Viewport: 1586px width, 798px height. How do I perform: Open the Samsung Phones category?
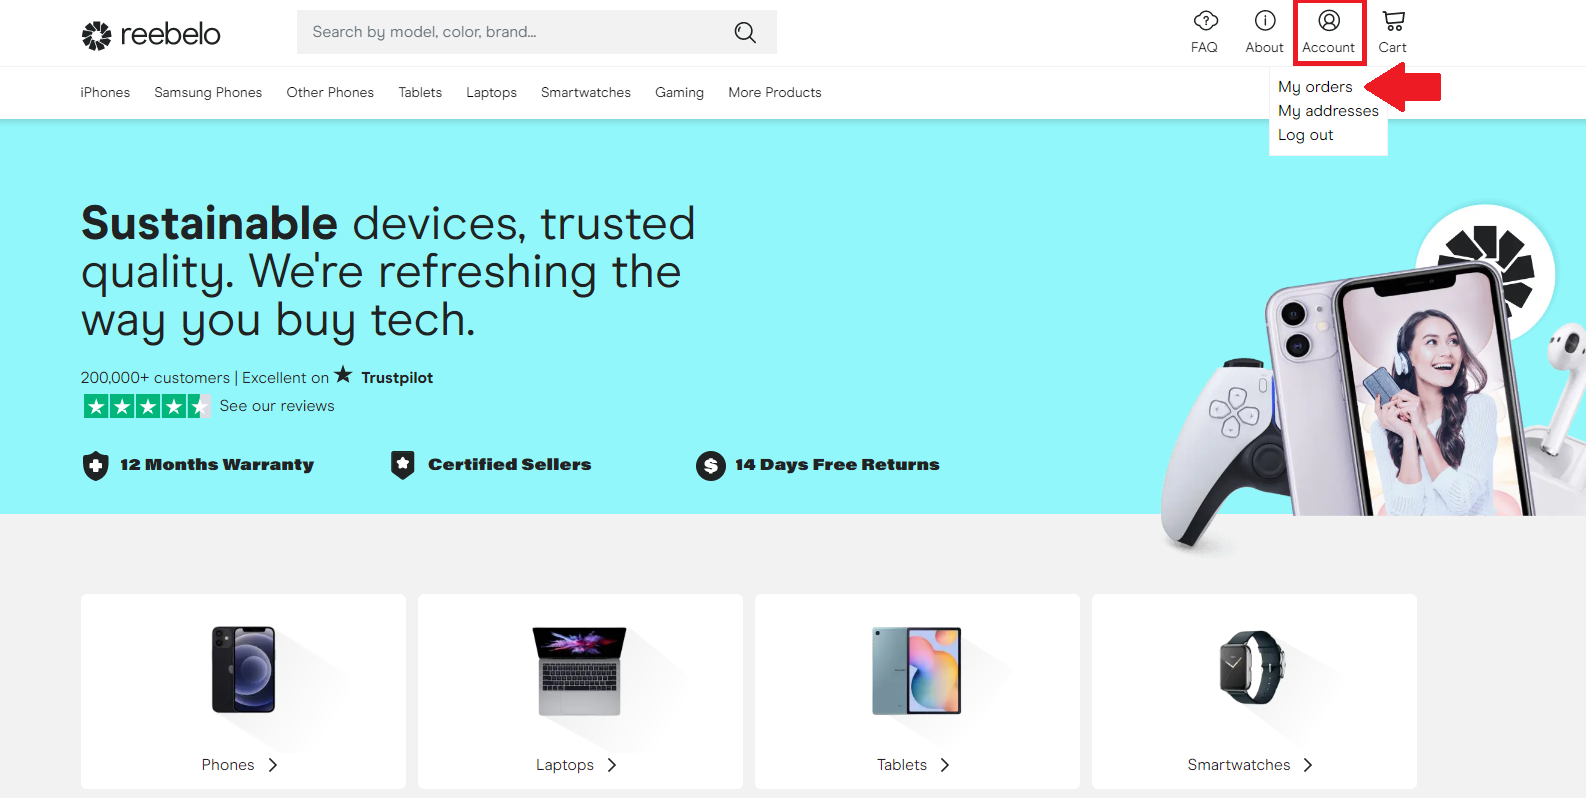[x=208, y=92]
